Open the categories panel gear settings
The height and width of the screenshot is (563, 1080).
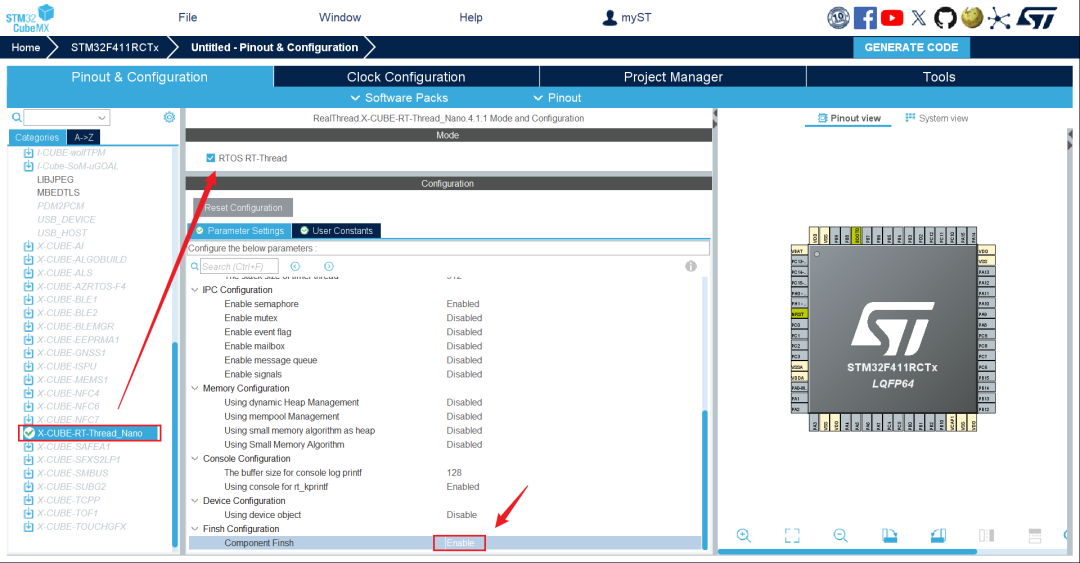169,117
